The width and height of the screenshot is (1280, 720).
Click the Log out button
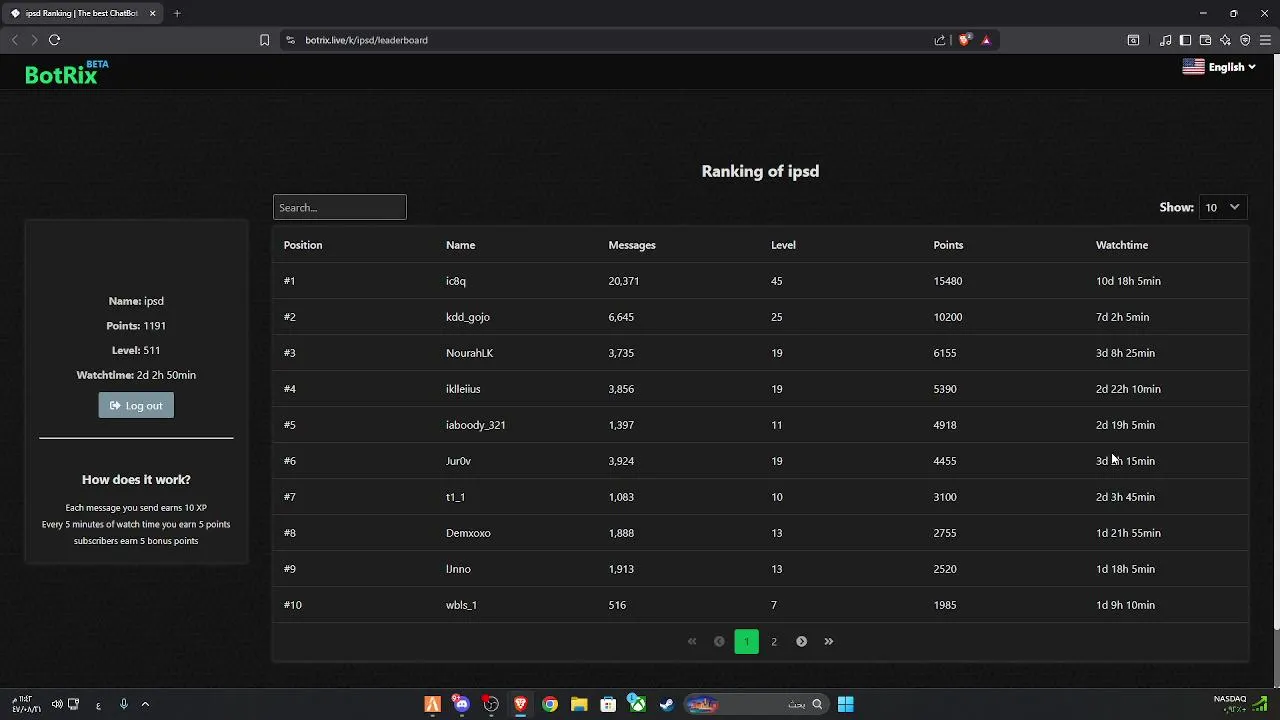(x=136, y=405)
